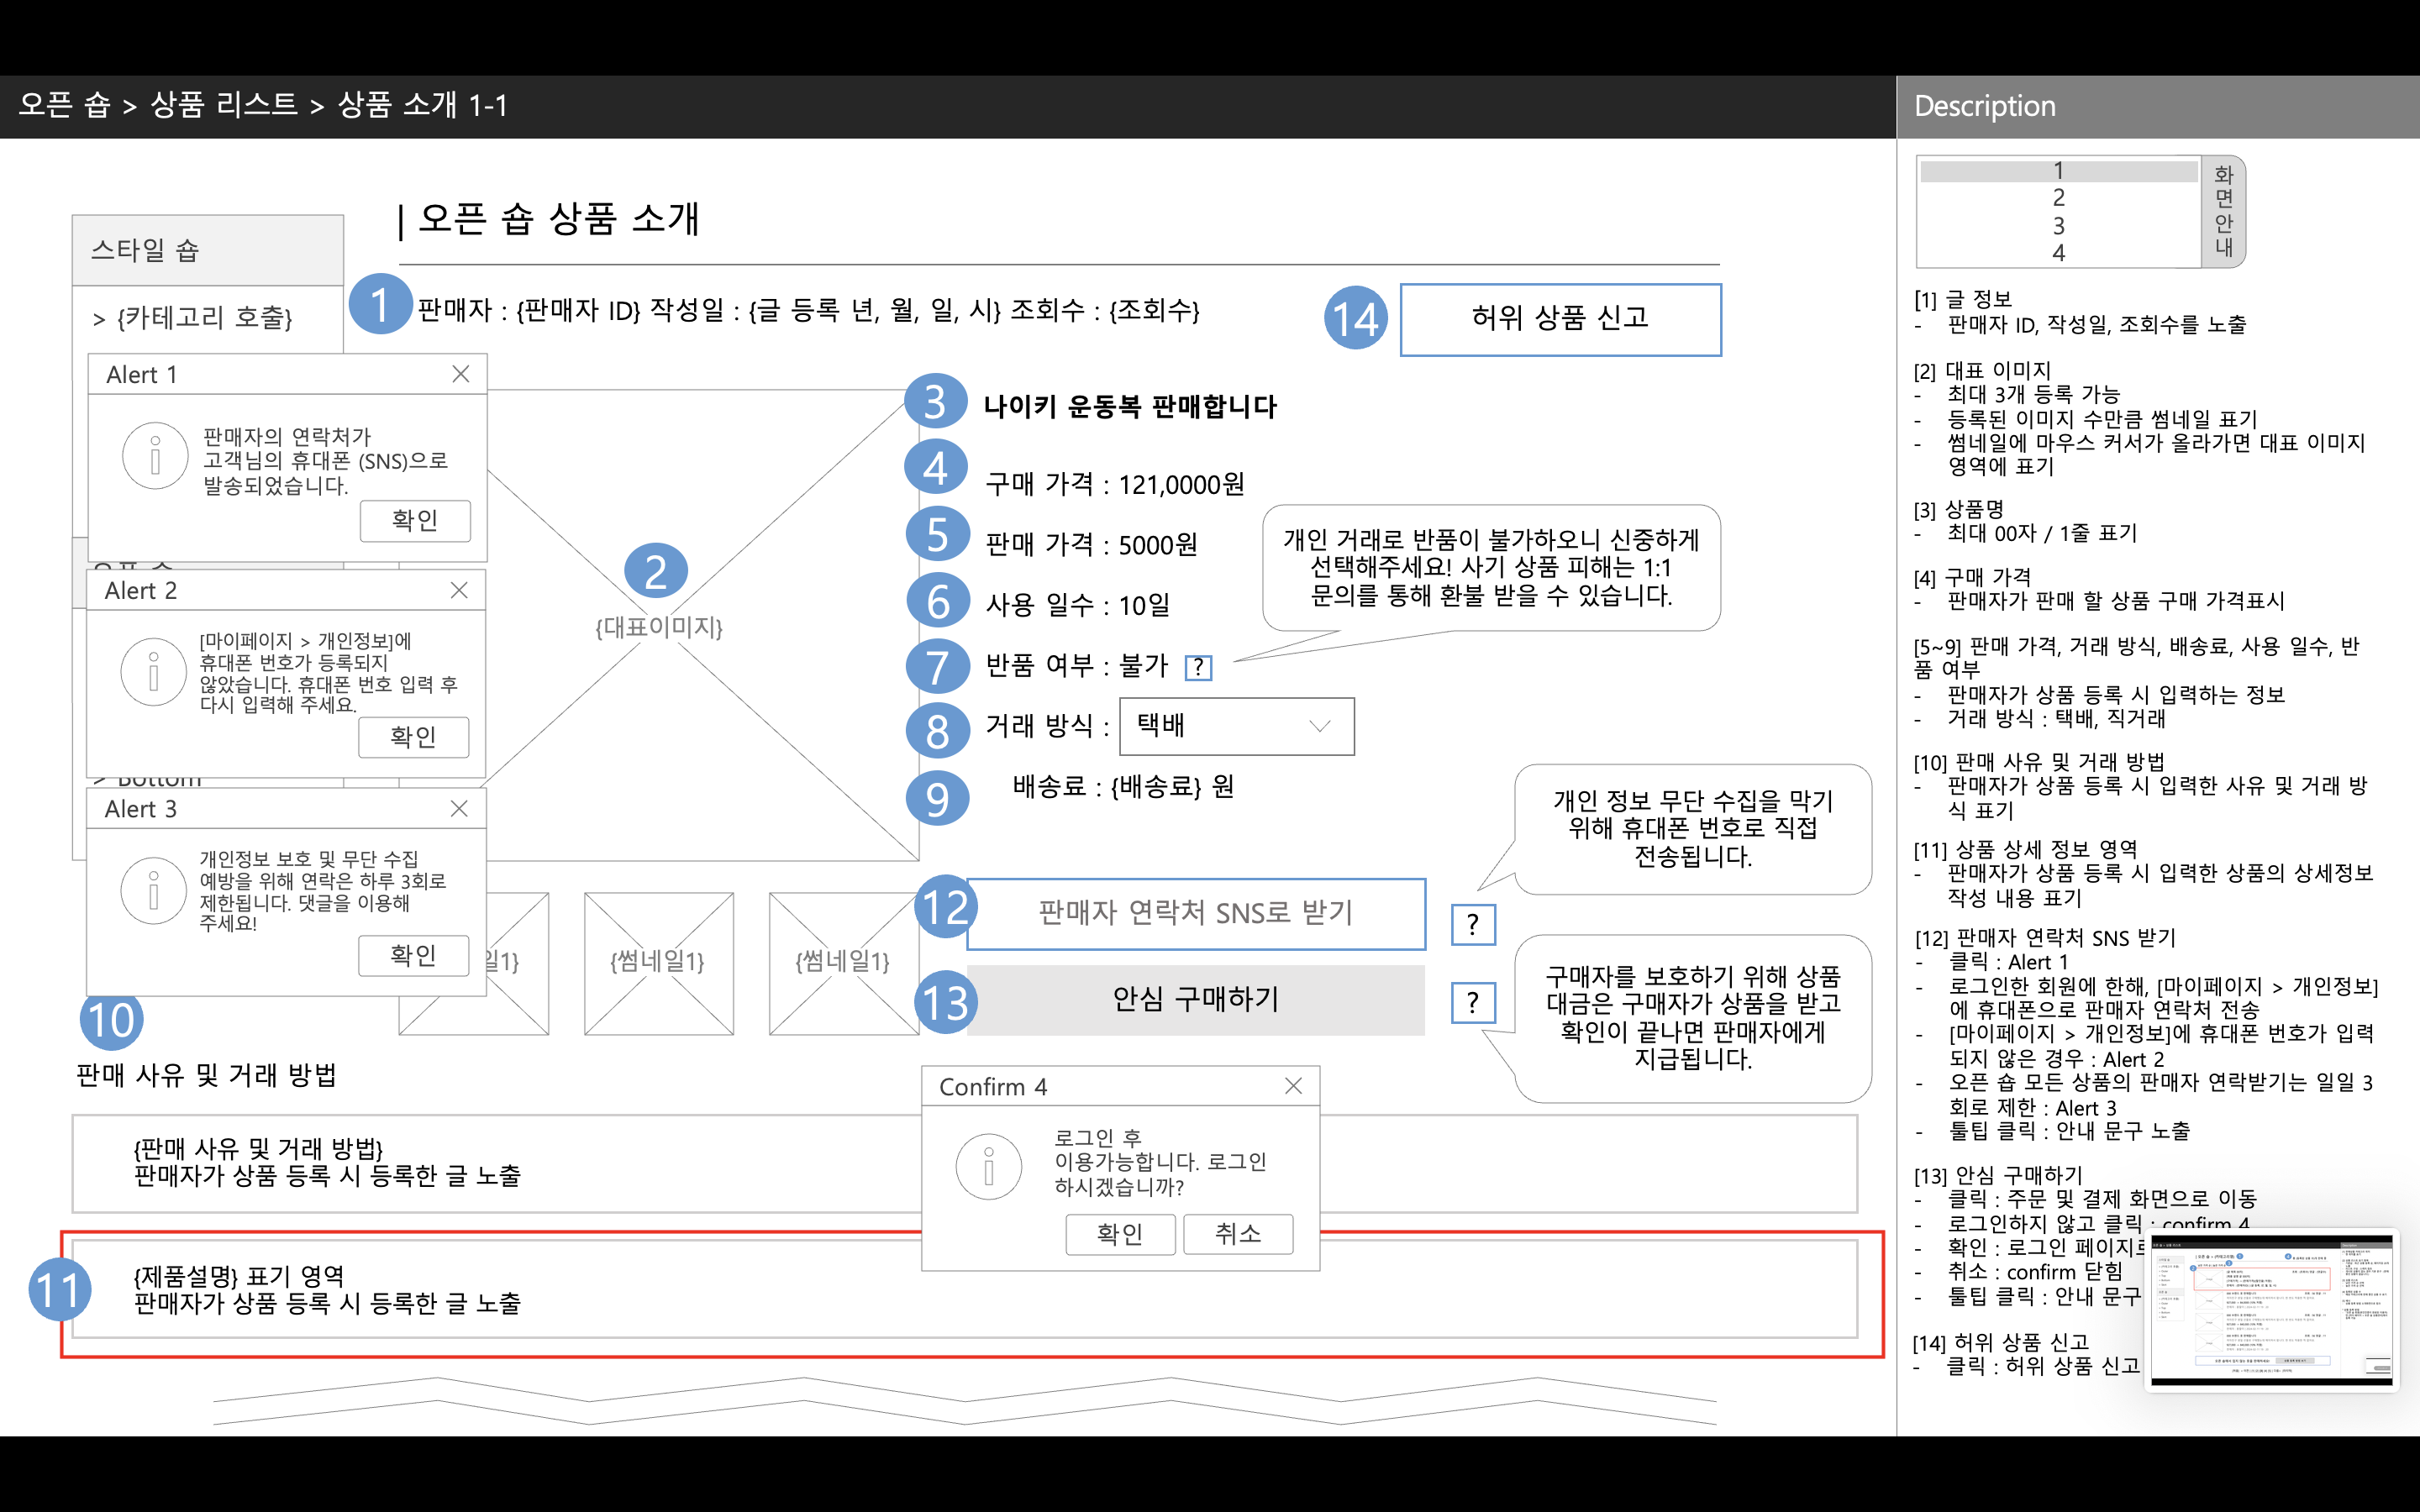Image resolution: width=2420 pixels, height=1512 pixels.
Task: Expand the {카테고리 호출} sidebar item
Action: click(192, 319)
